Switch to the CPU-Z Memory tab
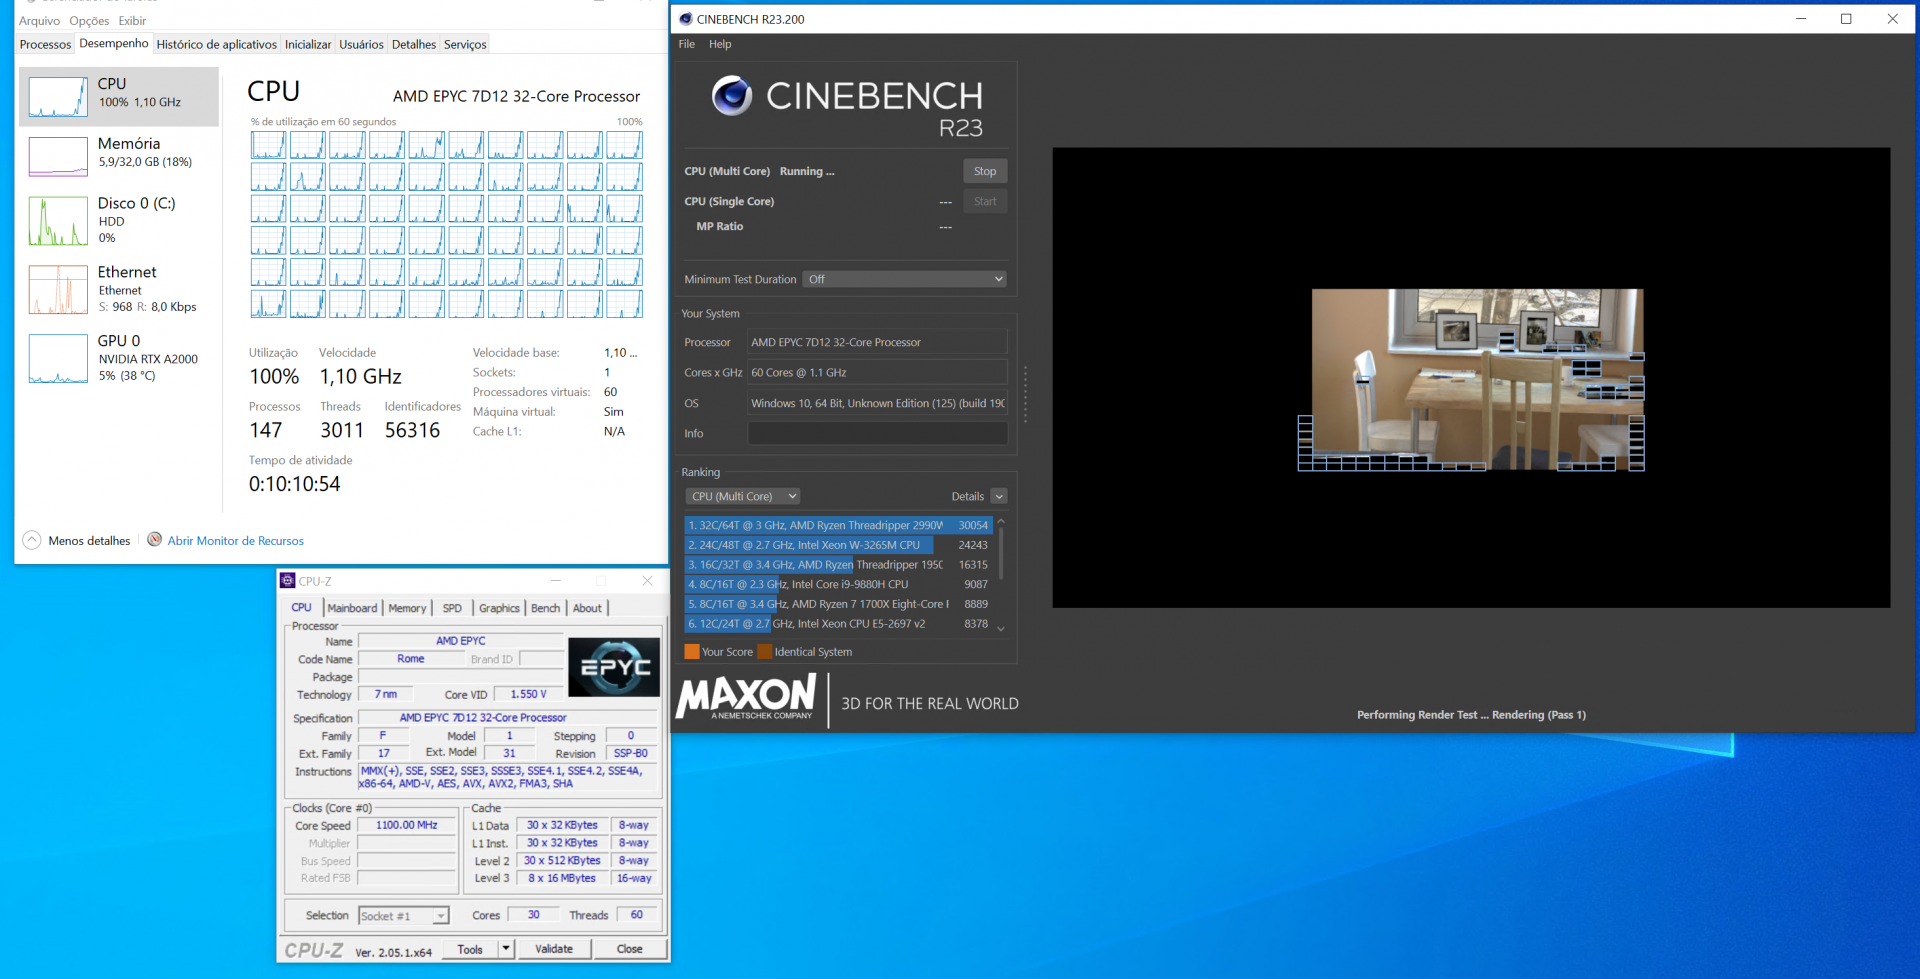The image size is (1920, 979). tap(407, 608)
